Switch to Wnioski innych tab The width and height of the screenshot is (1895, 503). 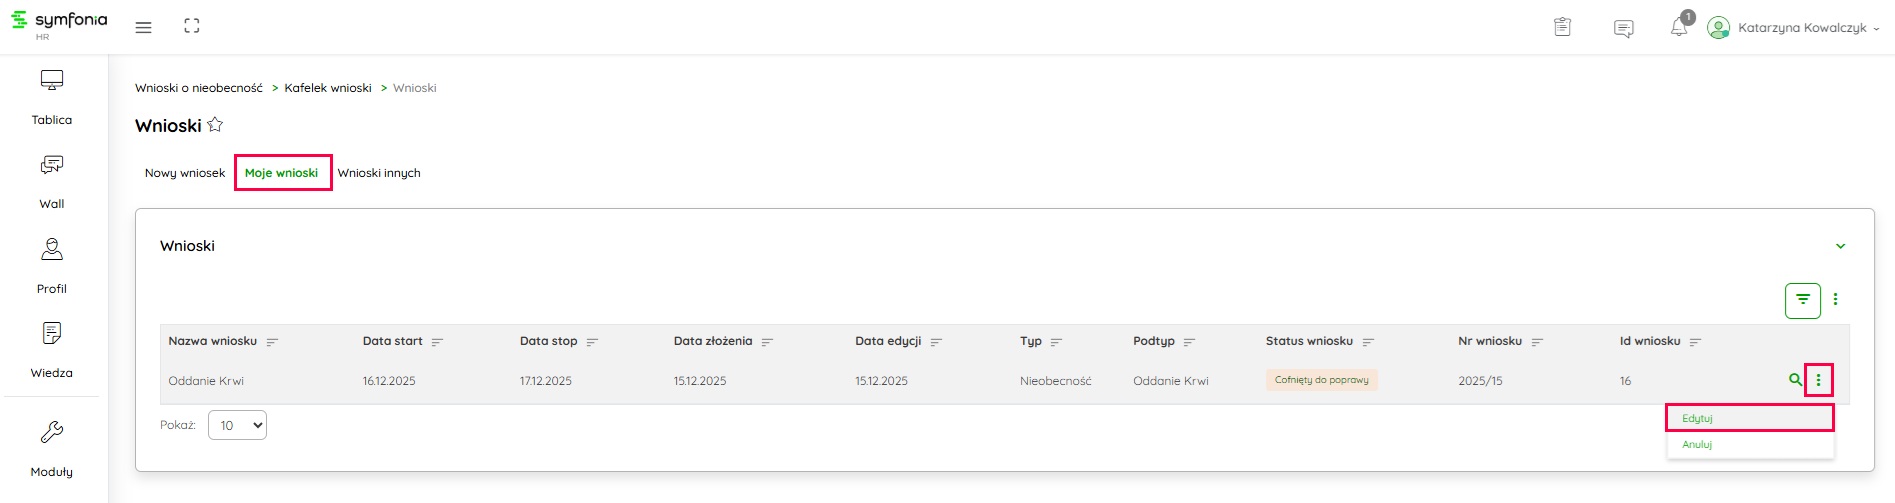379,173
